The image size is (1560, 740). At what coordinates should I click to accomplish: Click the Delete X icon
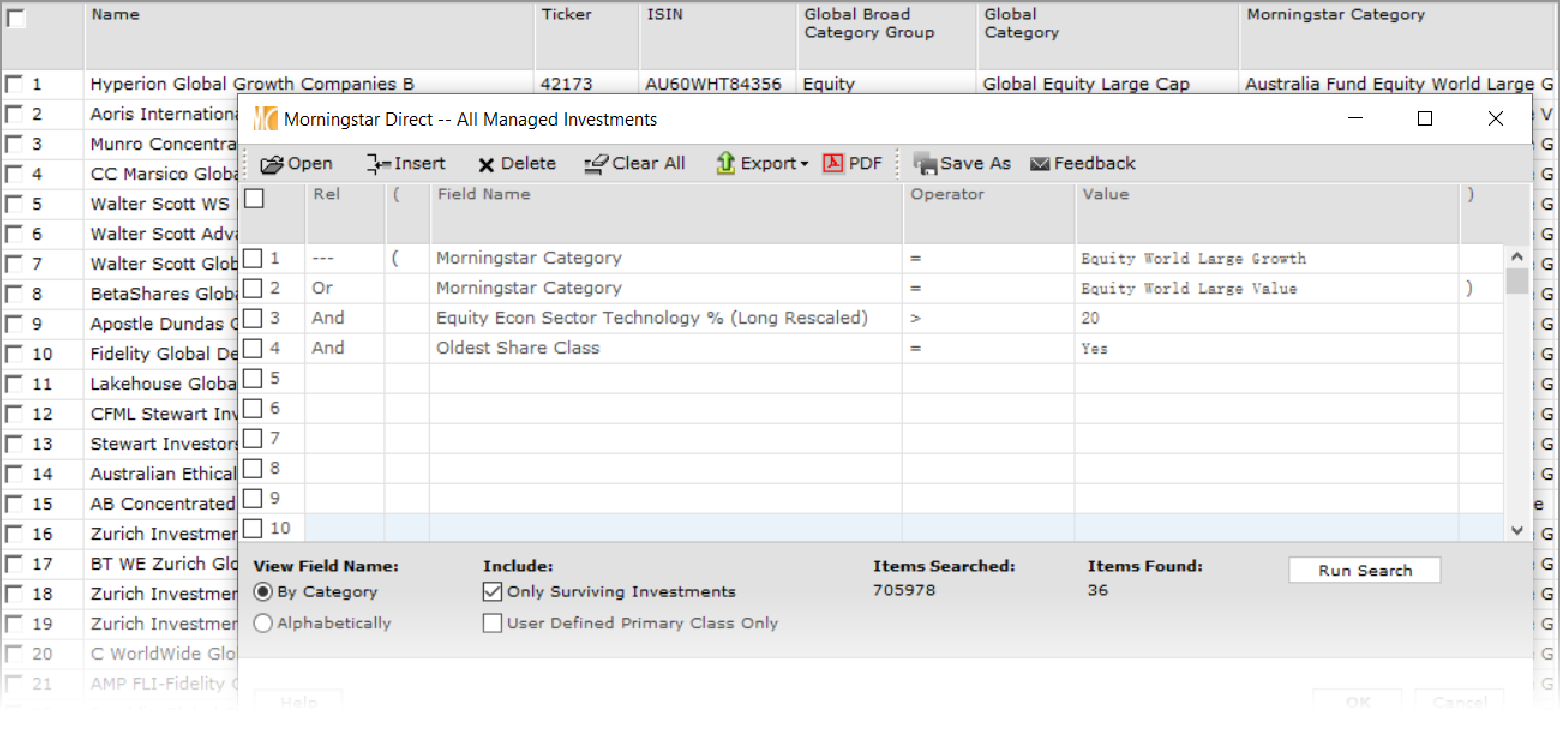coord(486,165)
